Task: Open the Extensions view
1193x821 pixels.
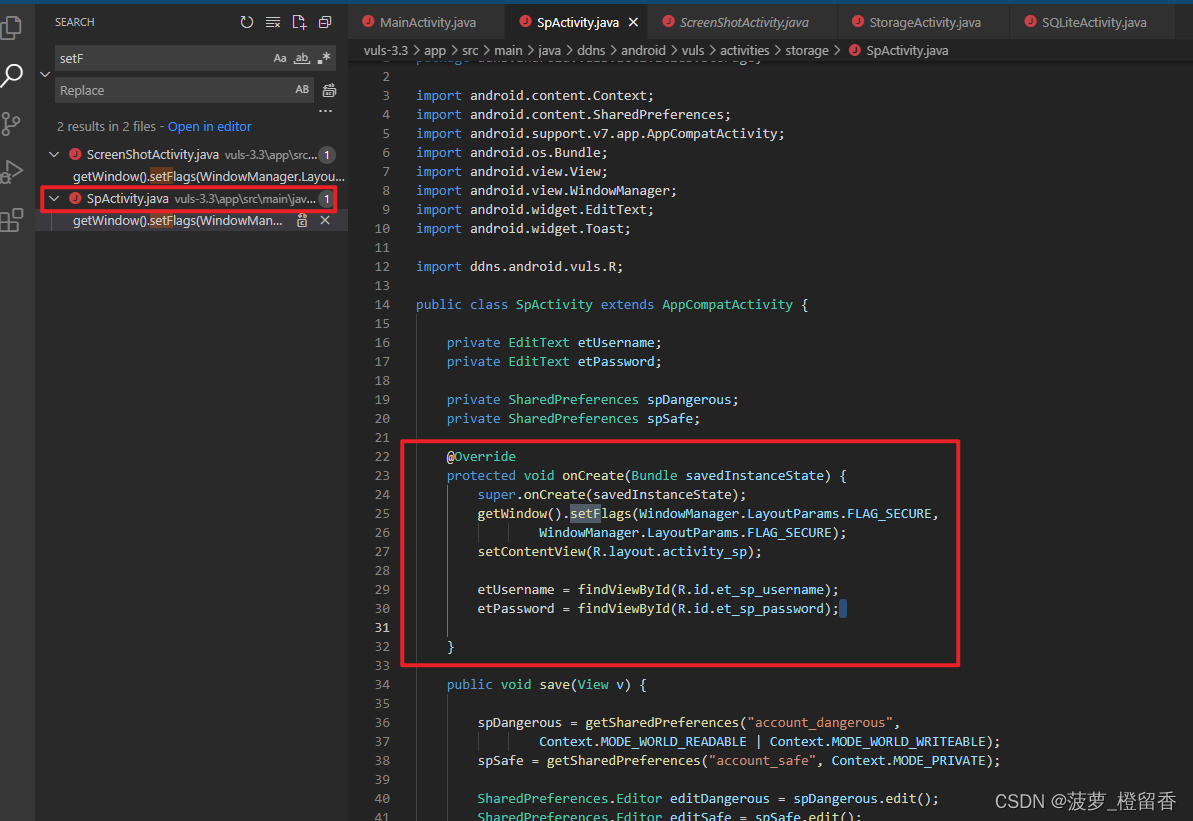Action: [11, 221]
